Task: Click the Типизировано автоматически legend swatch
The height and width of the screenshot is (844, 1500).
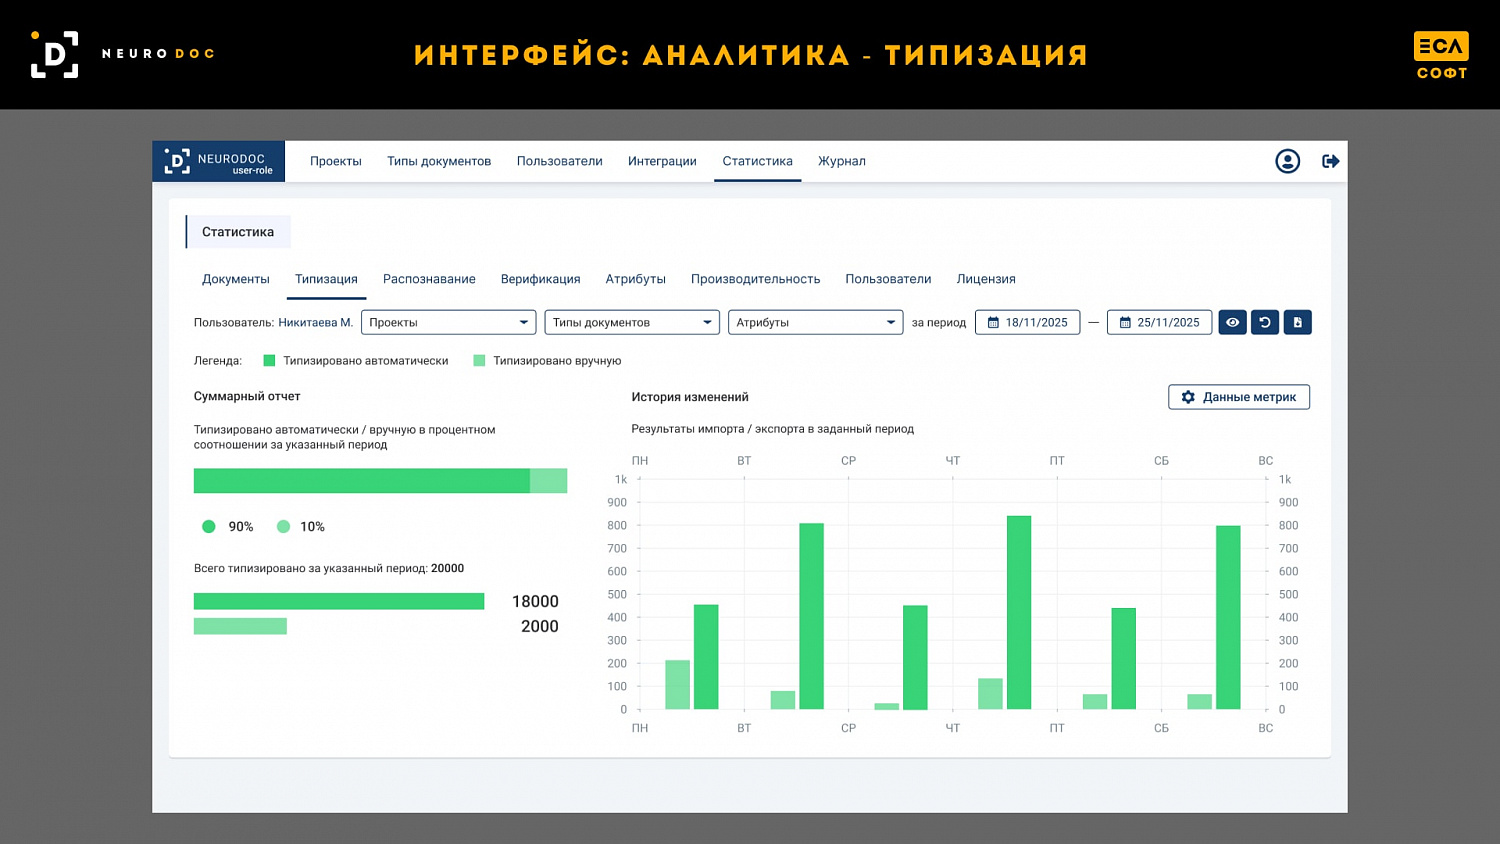Action: [x=269, y=361]
